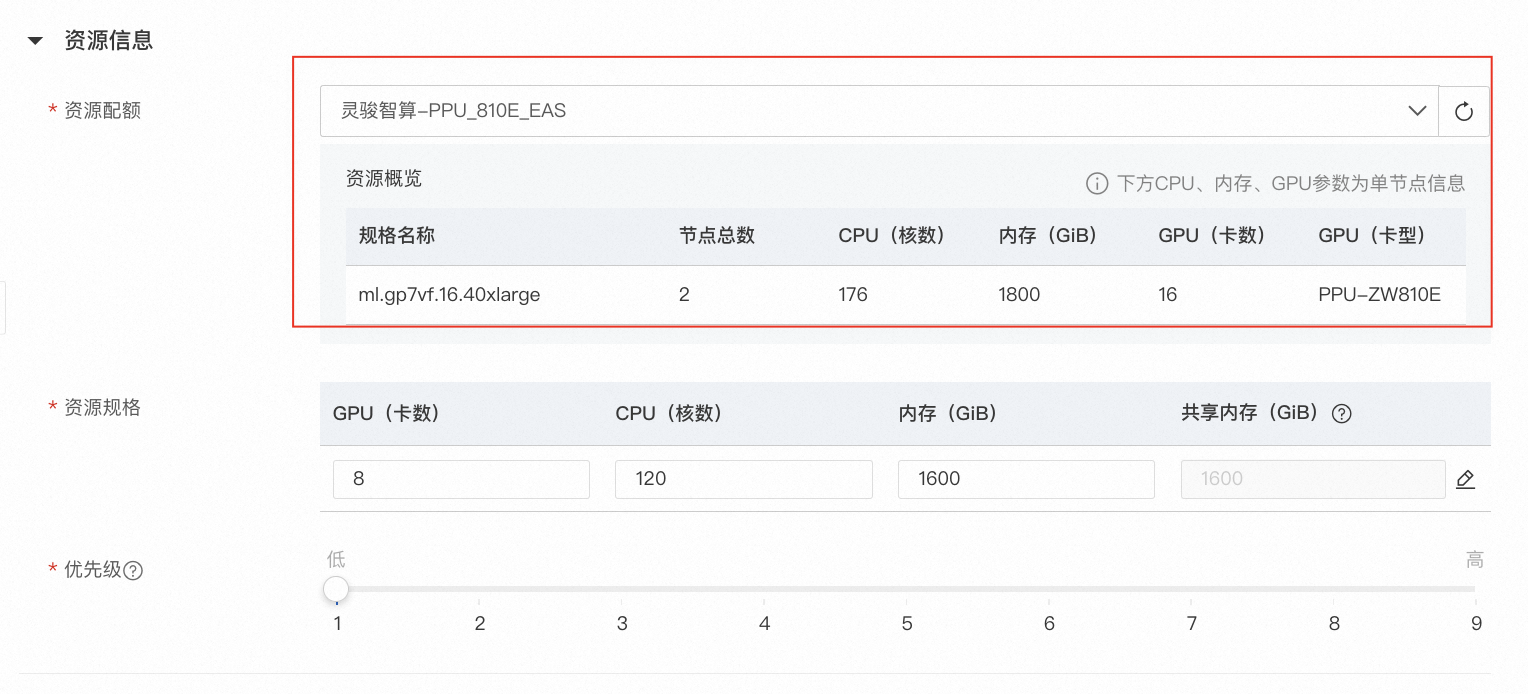Click the dropdown chevron arrow for resource quota
Screen dimensions: 1528x694
tap(1416, 111)
